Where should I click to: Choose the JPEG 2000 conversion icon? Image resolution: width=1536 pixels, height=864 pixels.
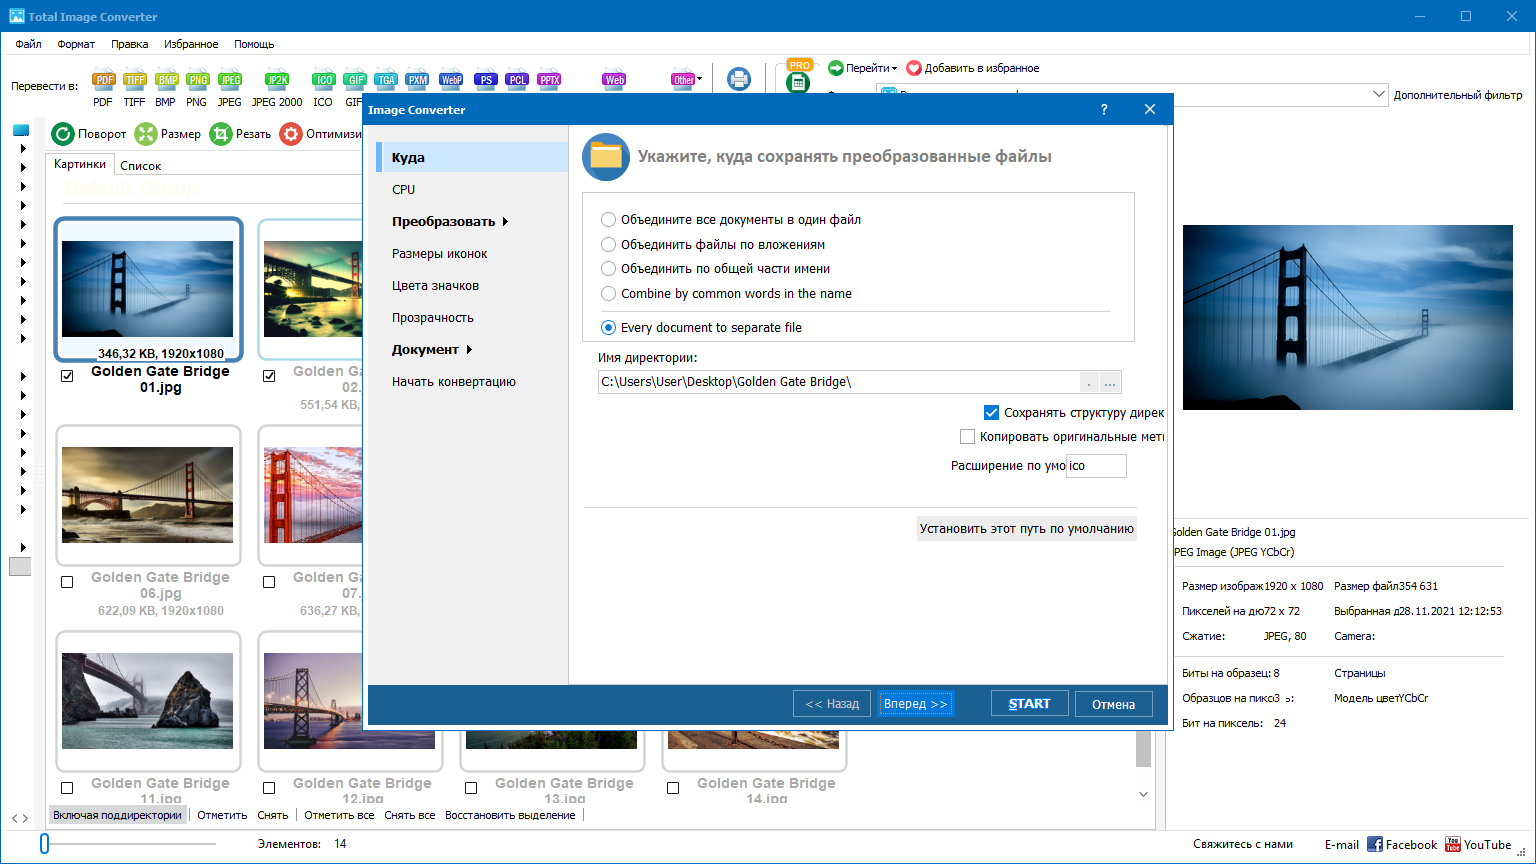point(276,81)
